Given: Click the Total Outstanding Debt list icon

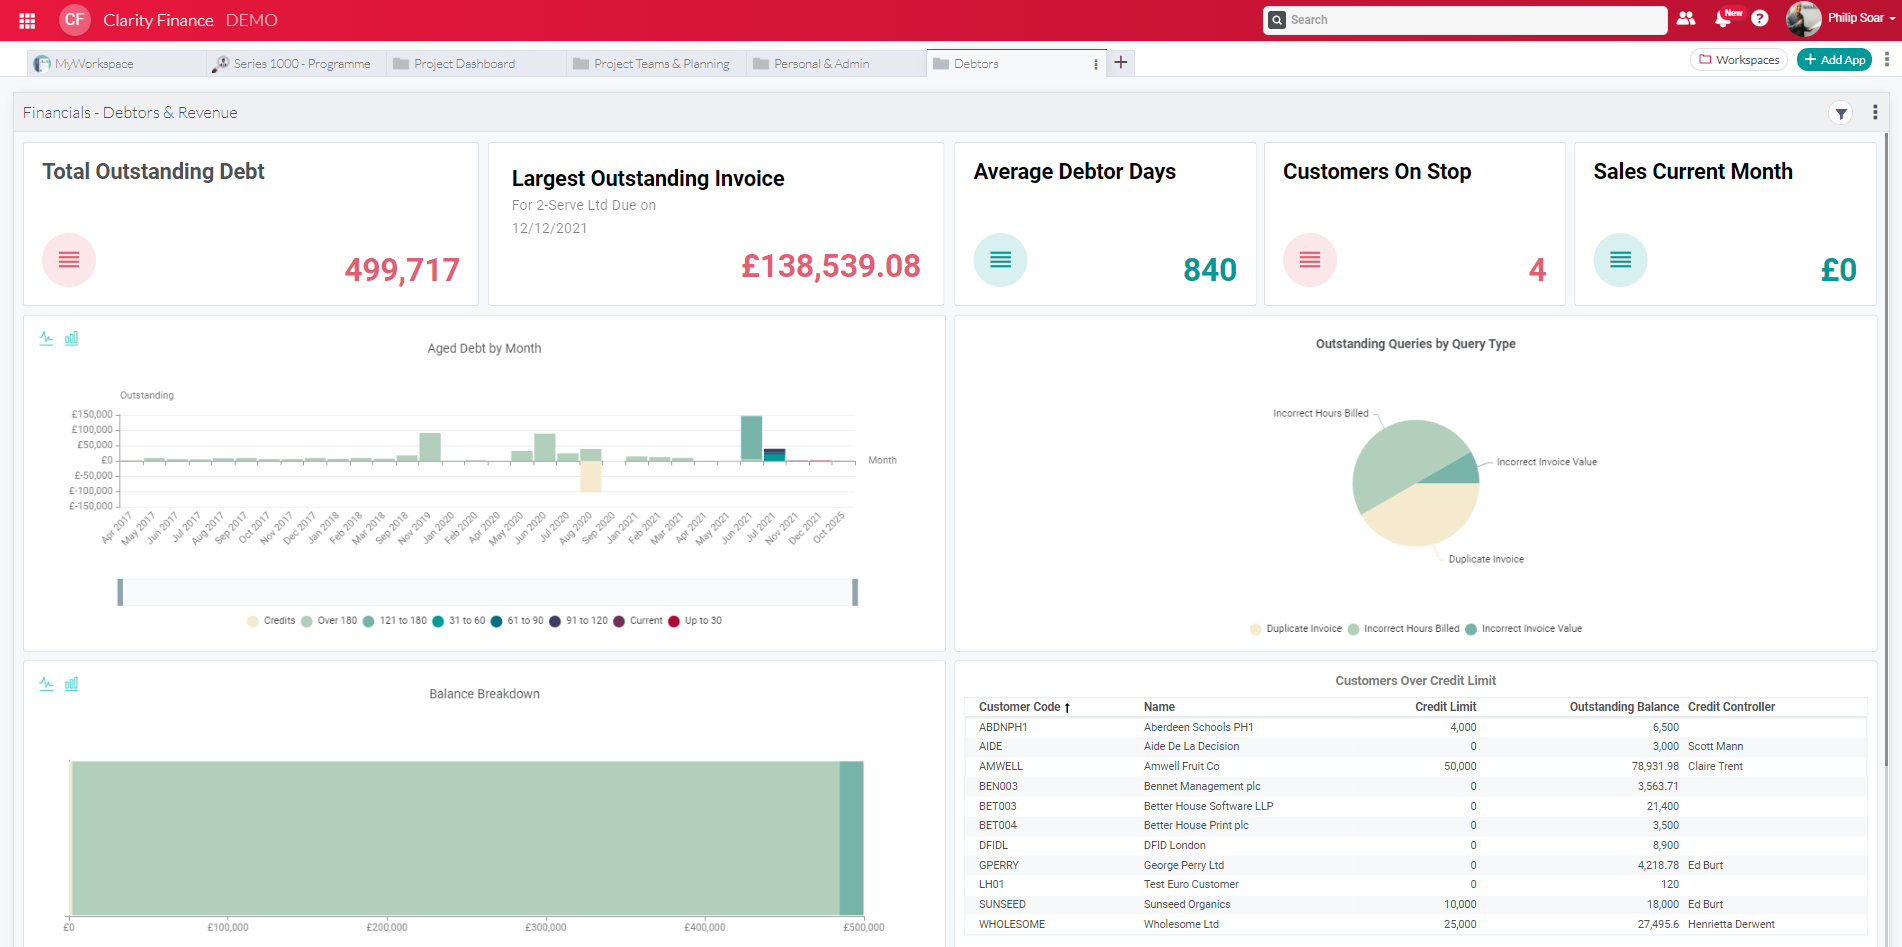Looking at the screenshot, I should tap(68, 259).
